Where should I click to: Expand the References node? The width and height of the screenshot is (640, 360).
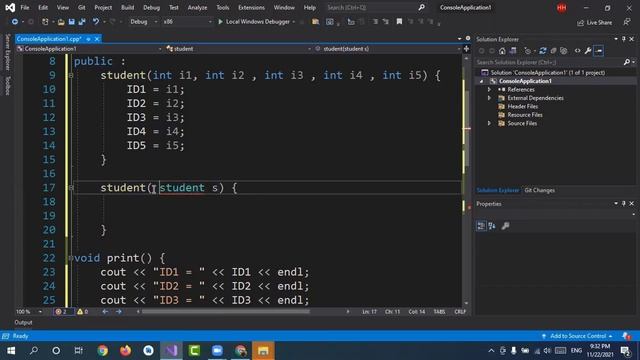[x=489, y=89]
